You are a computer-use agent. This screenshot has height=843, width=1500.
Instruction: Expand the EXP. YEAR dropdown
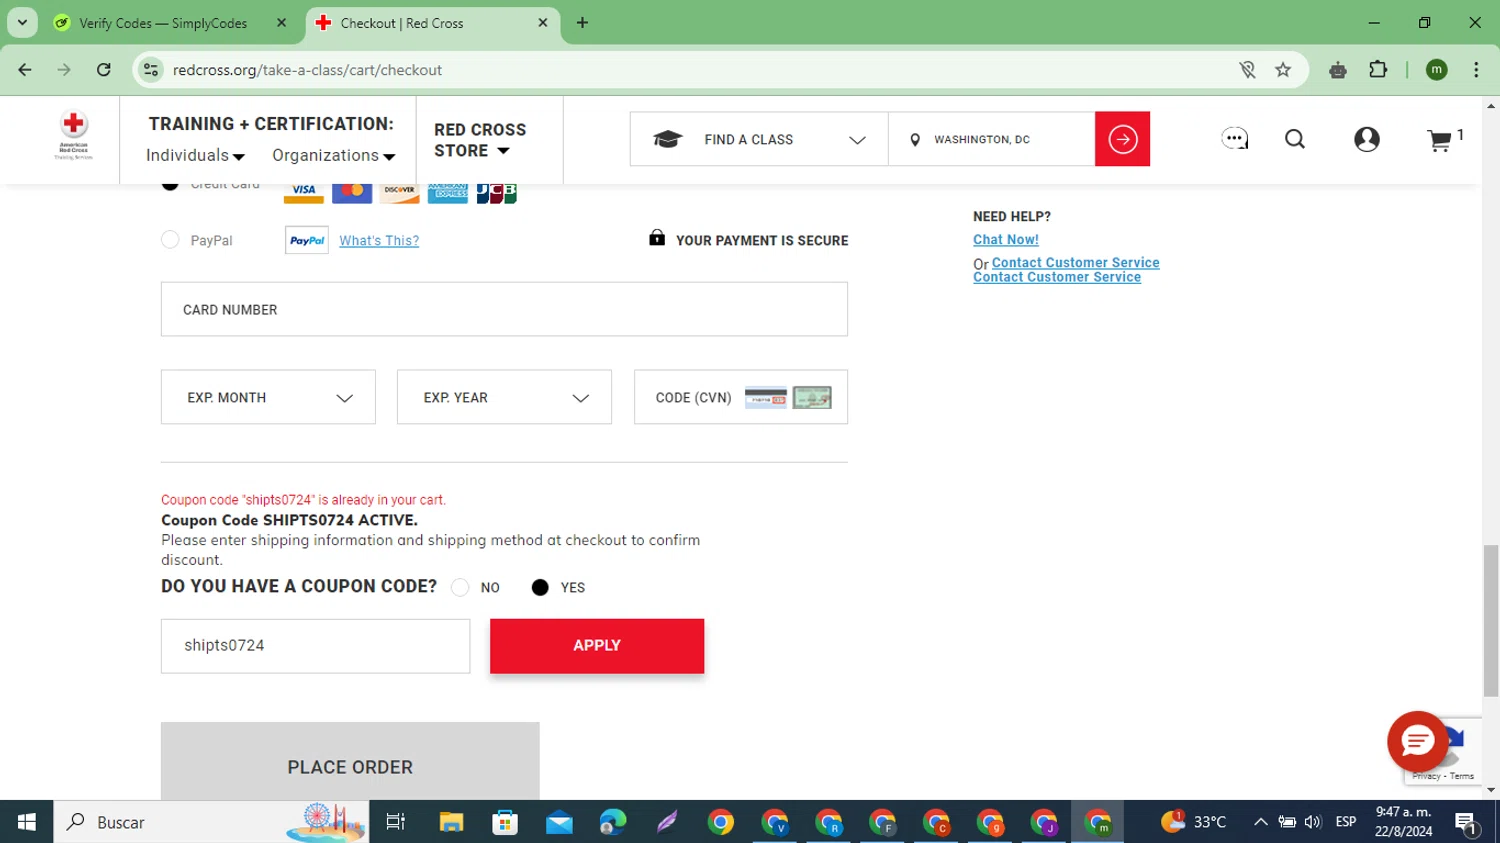(x=504, y=397)
